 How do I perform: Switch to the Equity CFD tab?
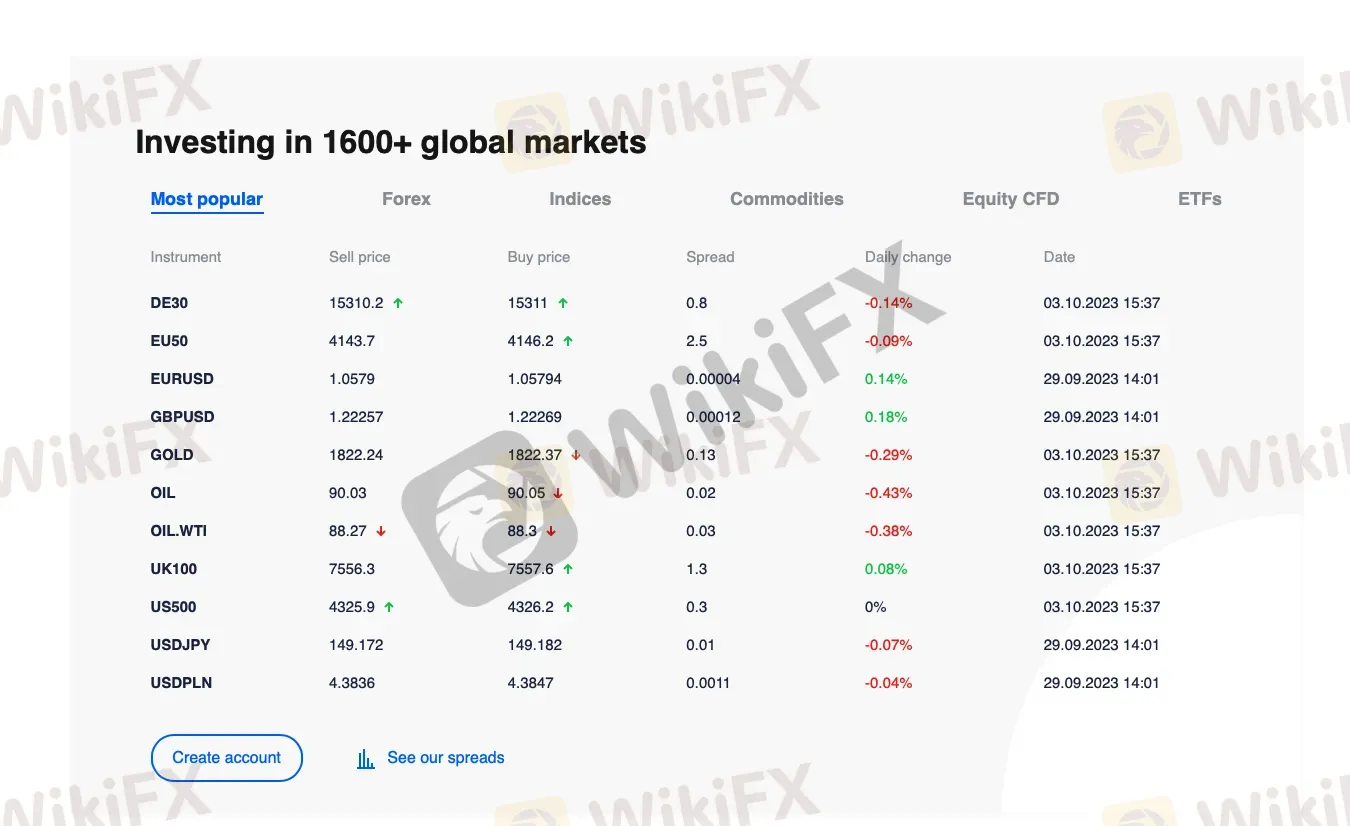click(1010, 199)
